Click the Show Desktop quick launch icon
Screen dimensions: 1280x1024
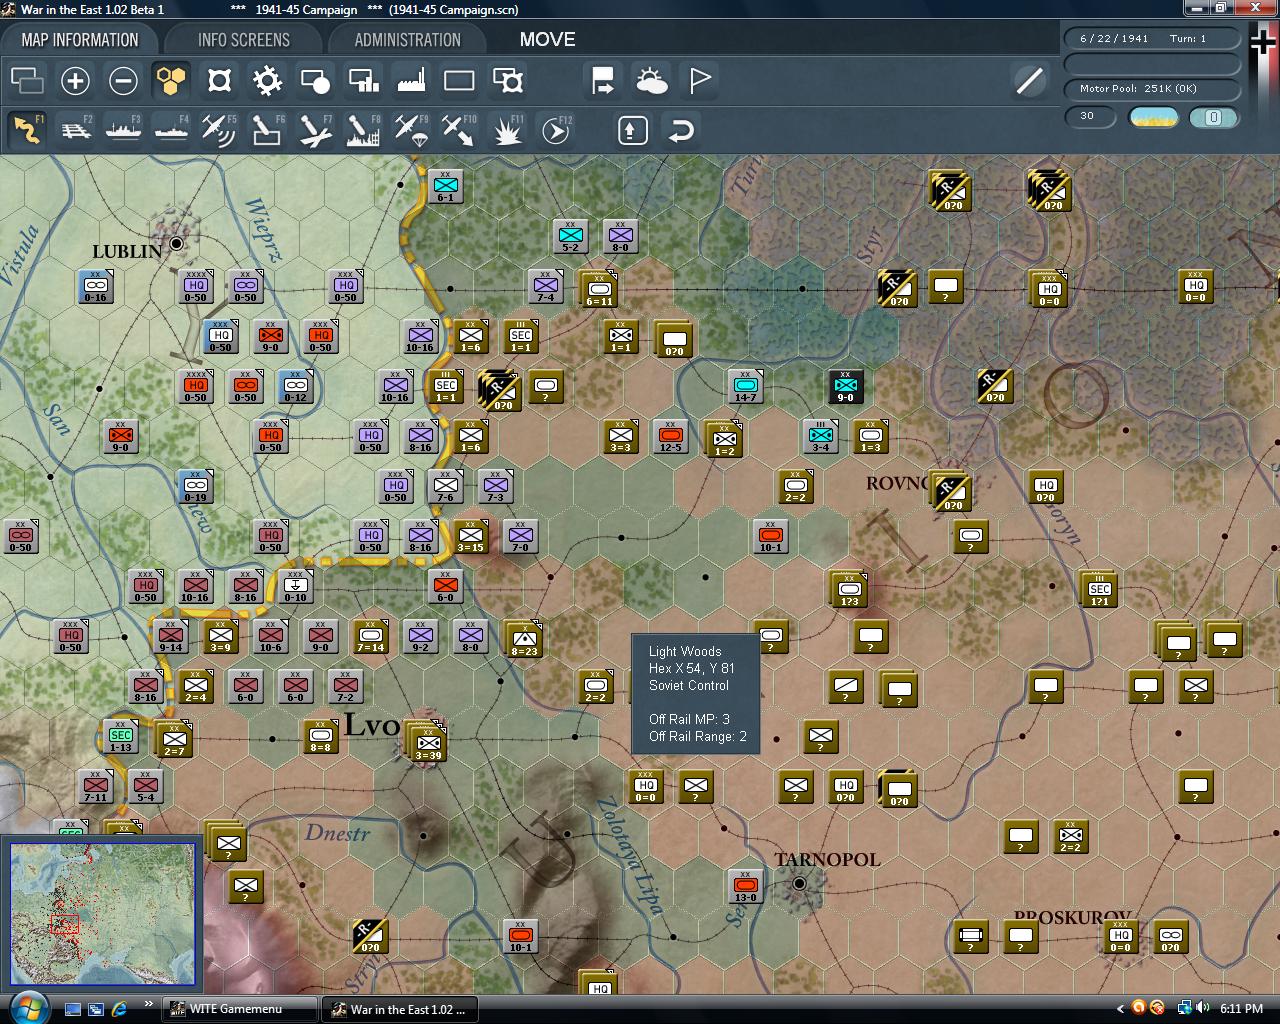73,1009
